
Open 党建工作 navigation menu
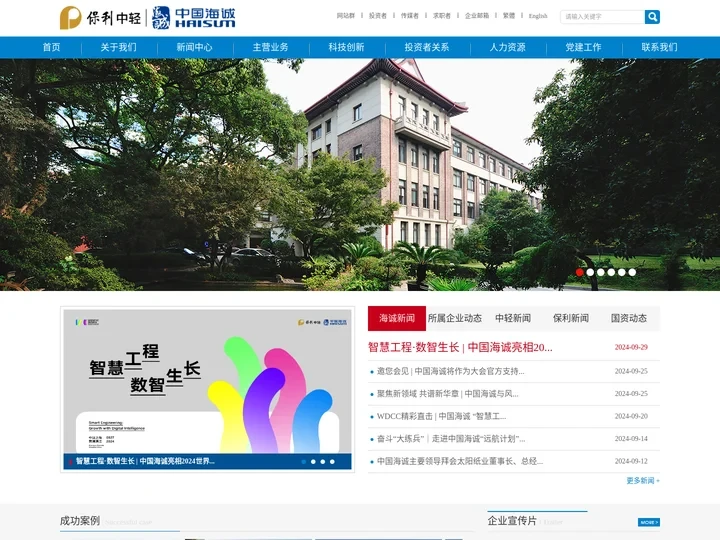click(x=583, y=47)
